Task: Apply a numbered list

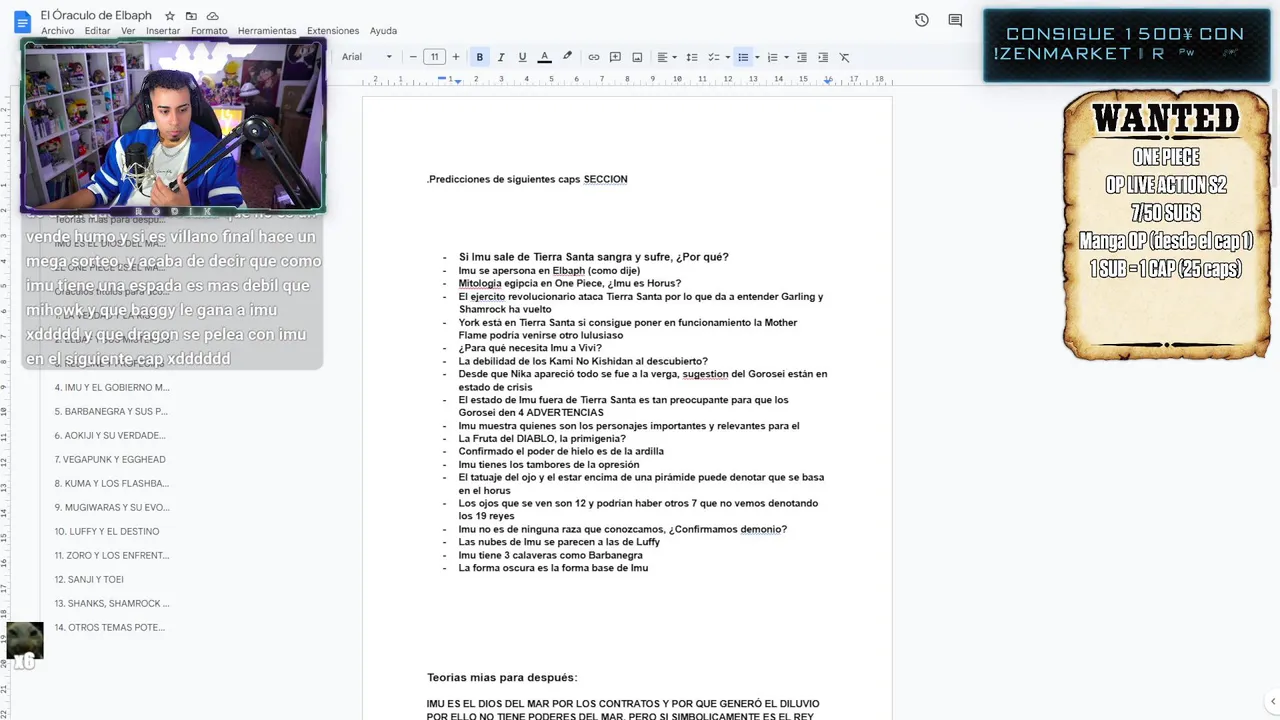Action: 772,57
